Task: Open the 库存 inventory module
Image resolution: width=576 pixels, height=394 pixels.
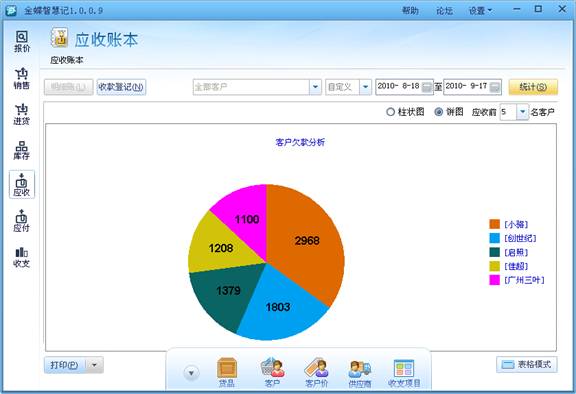Action: (x=22, y=151)
